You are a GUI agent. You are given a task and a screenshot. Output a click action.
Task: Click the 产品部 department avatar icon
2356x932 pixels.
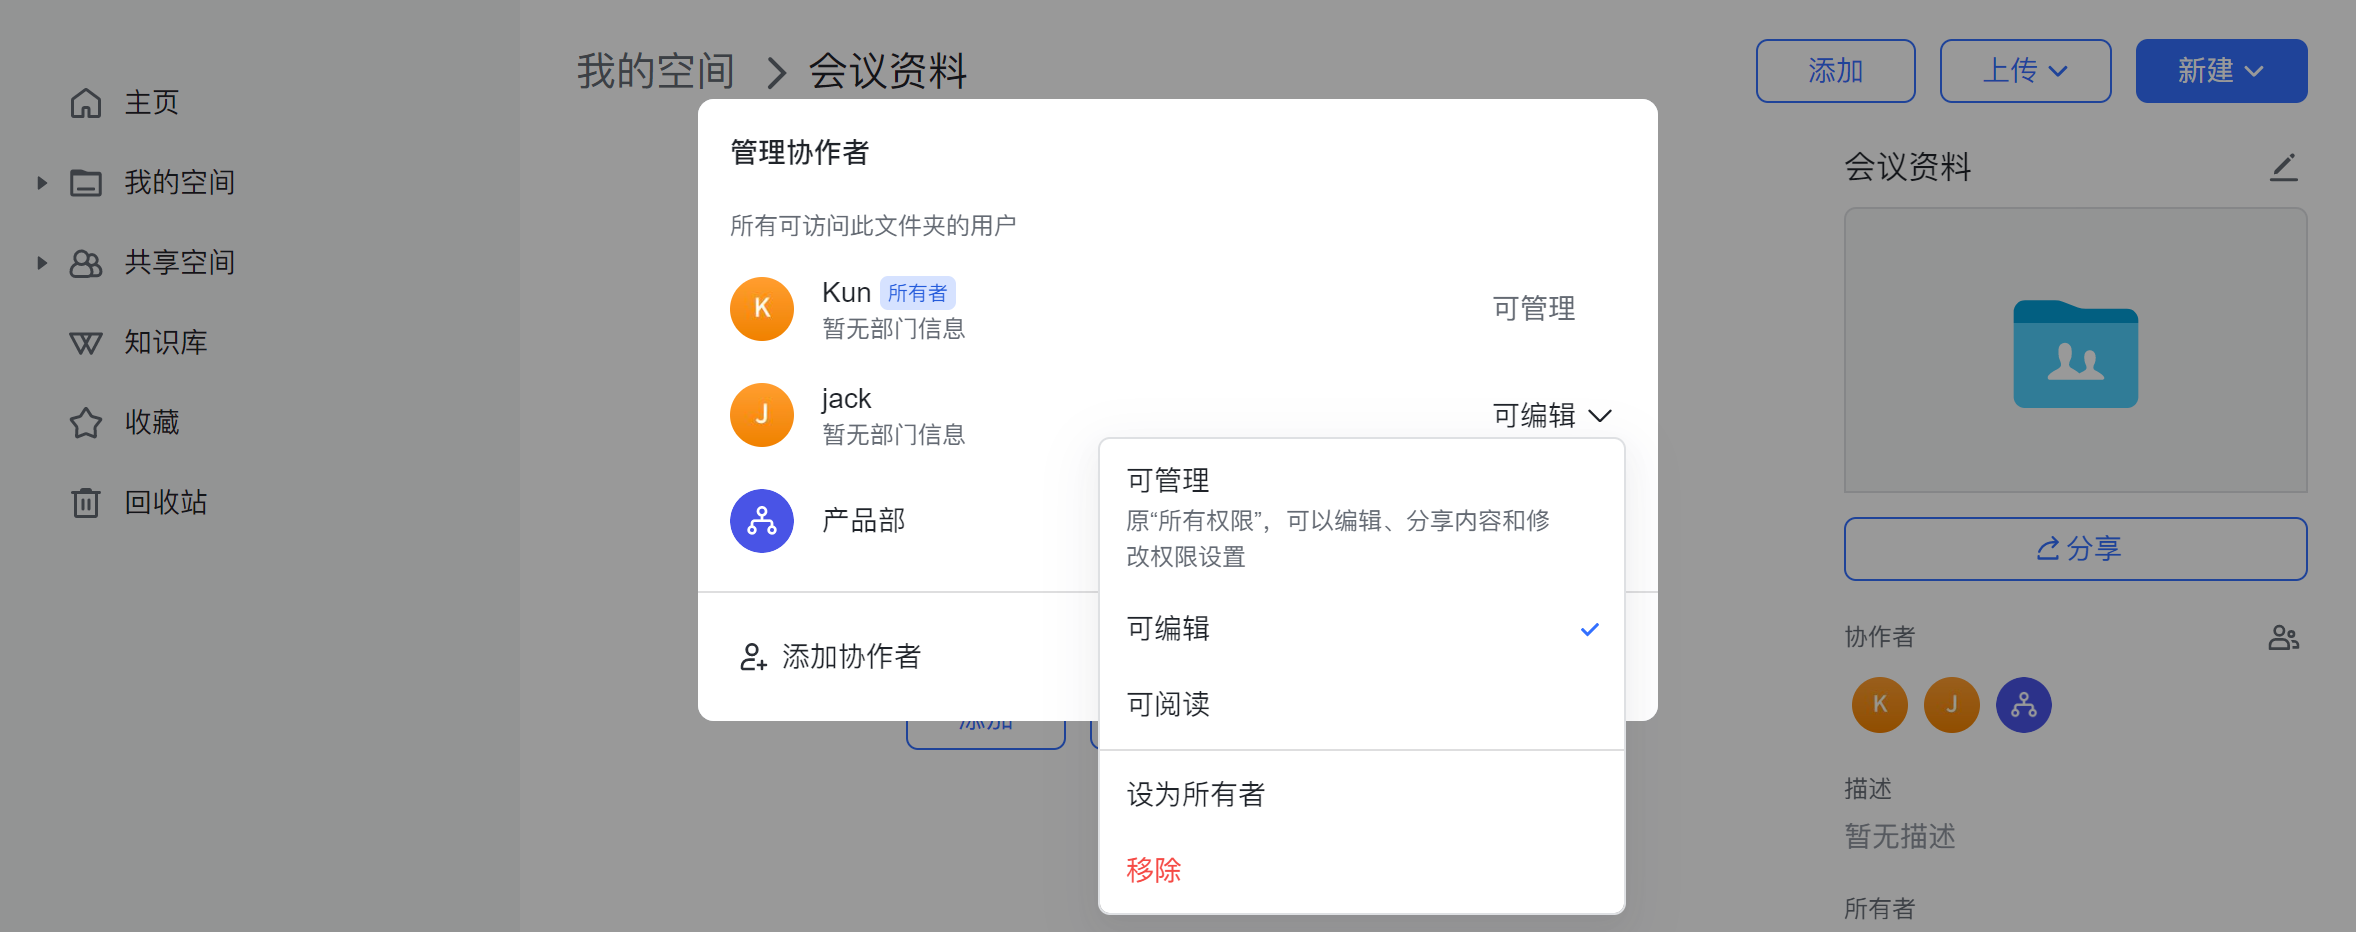(762, 521)
